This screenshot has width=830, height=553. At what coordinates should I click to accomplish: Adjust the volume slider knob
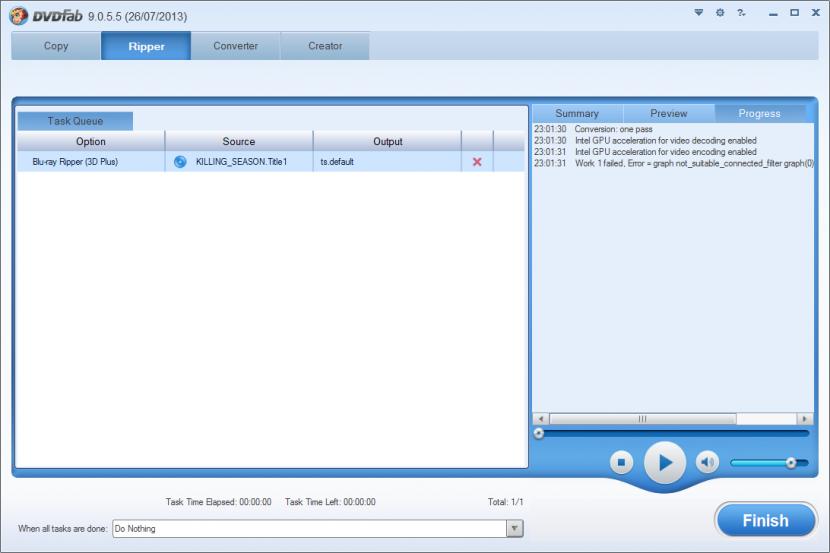tap(791, 463)
